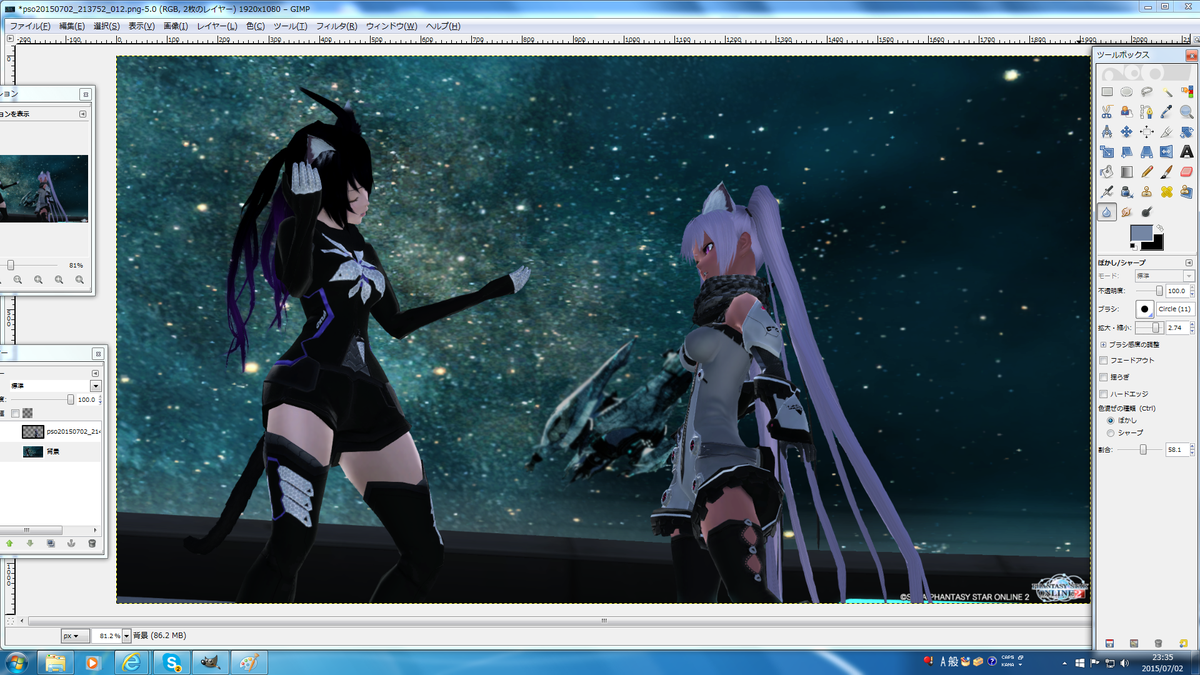Image resolution: width=1200 pixels, height=675 pixels.
Task: Select the Move tool
Action: [x=1126, y=132]
